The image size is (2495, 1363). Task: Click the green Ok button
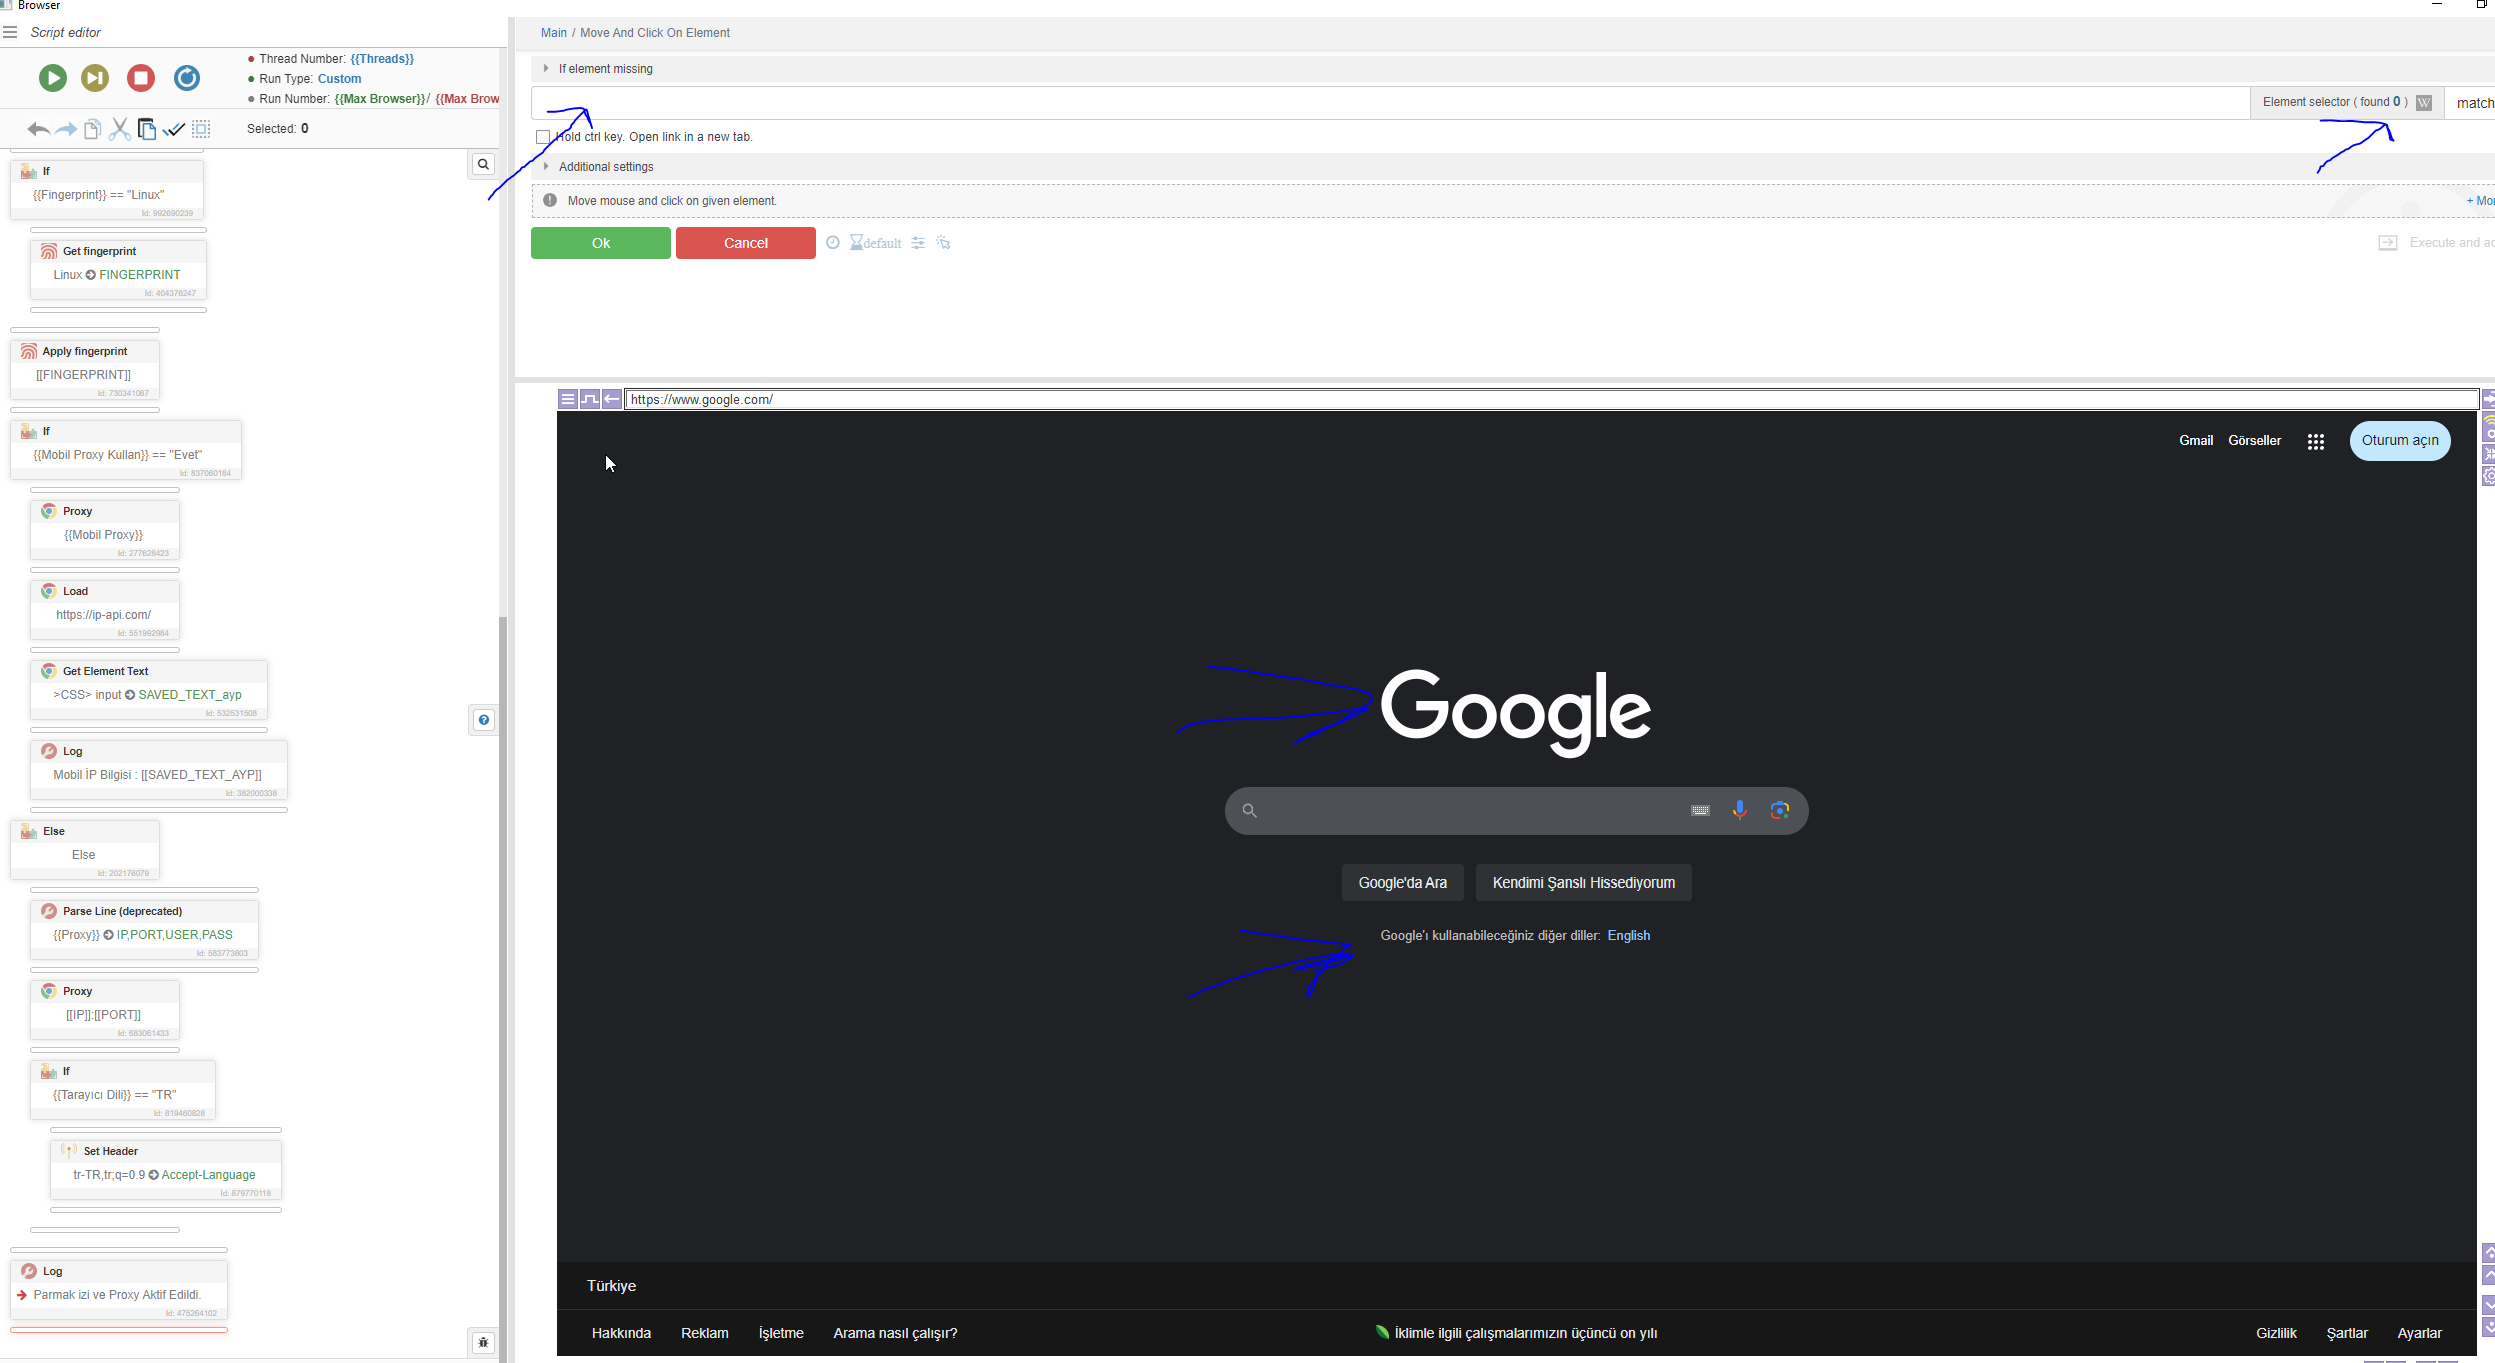pos(600,243)
